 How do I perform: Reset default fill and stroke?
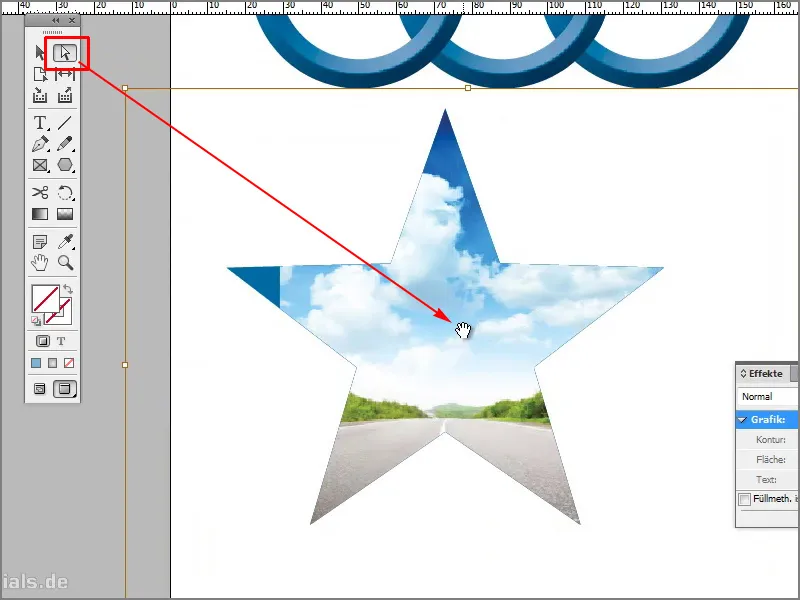tap(36, 321)
